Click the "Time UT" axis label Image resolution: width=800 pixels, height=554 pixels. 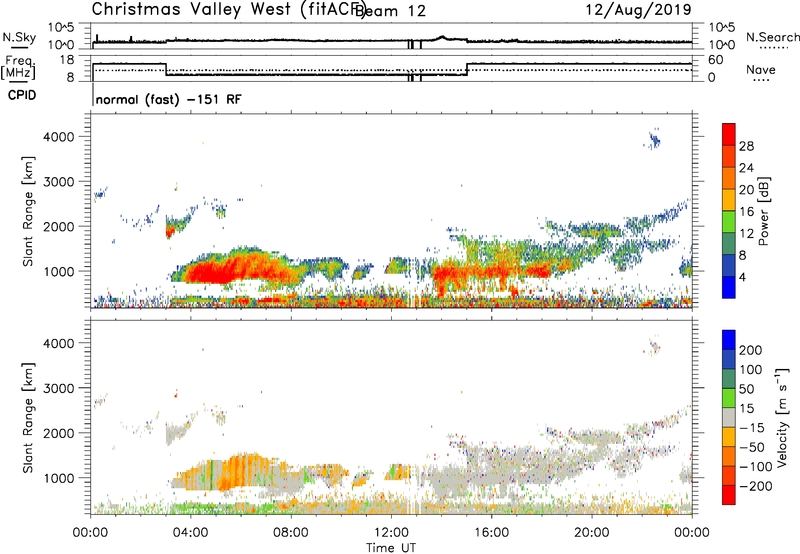click(391, 548)
